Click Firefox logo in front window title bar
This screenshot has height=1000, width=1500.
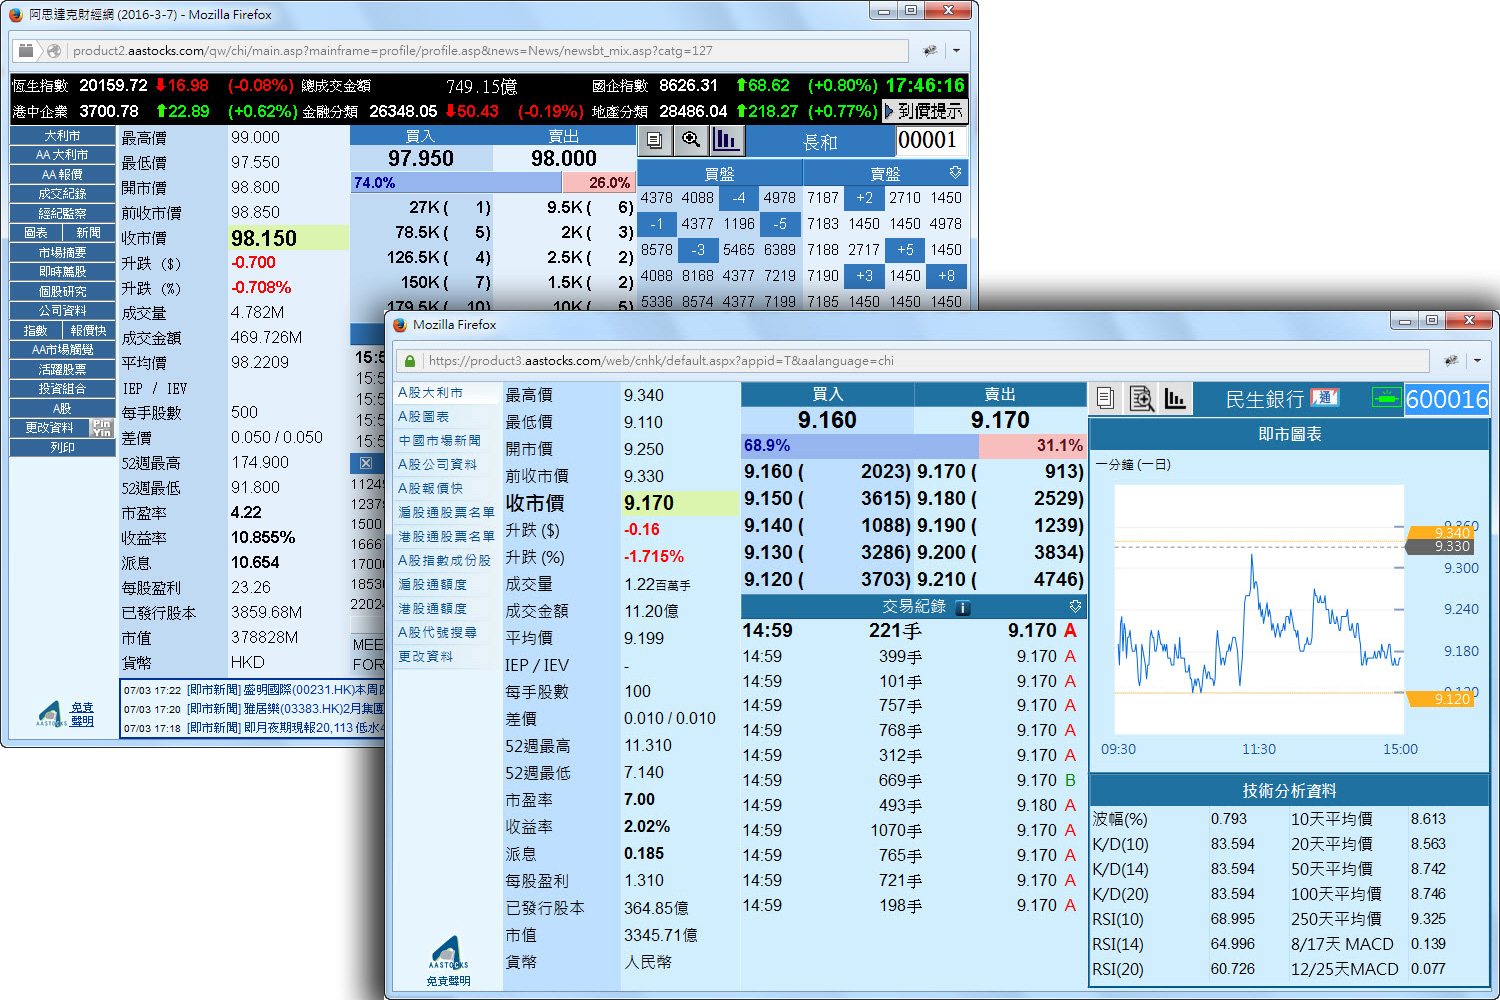point(400,325)
